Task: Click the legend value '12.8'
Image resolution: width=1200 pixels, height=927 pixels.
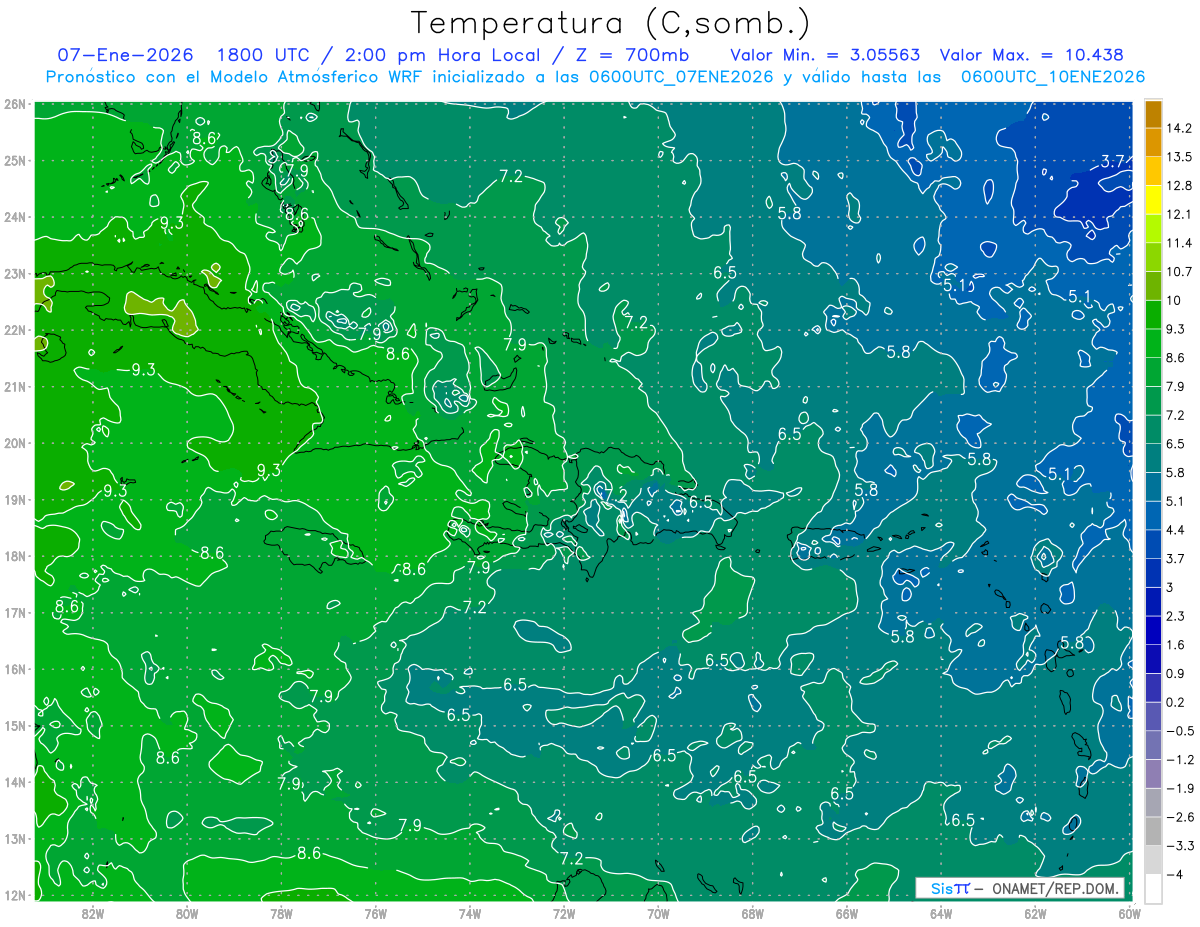Action: tap(1179, 185)
